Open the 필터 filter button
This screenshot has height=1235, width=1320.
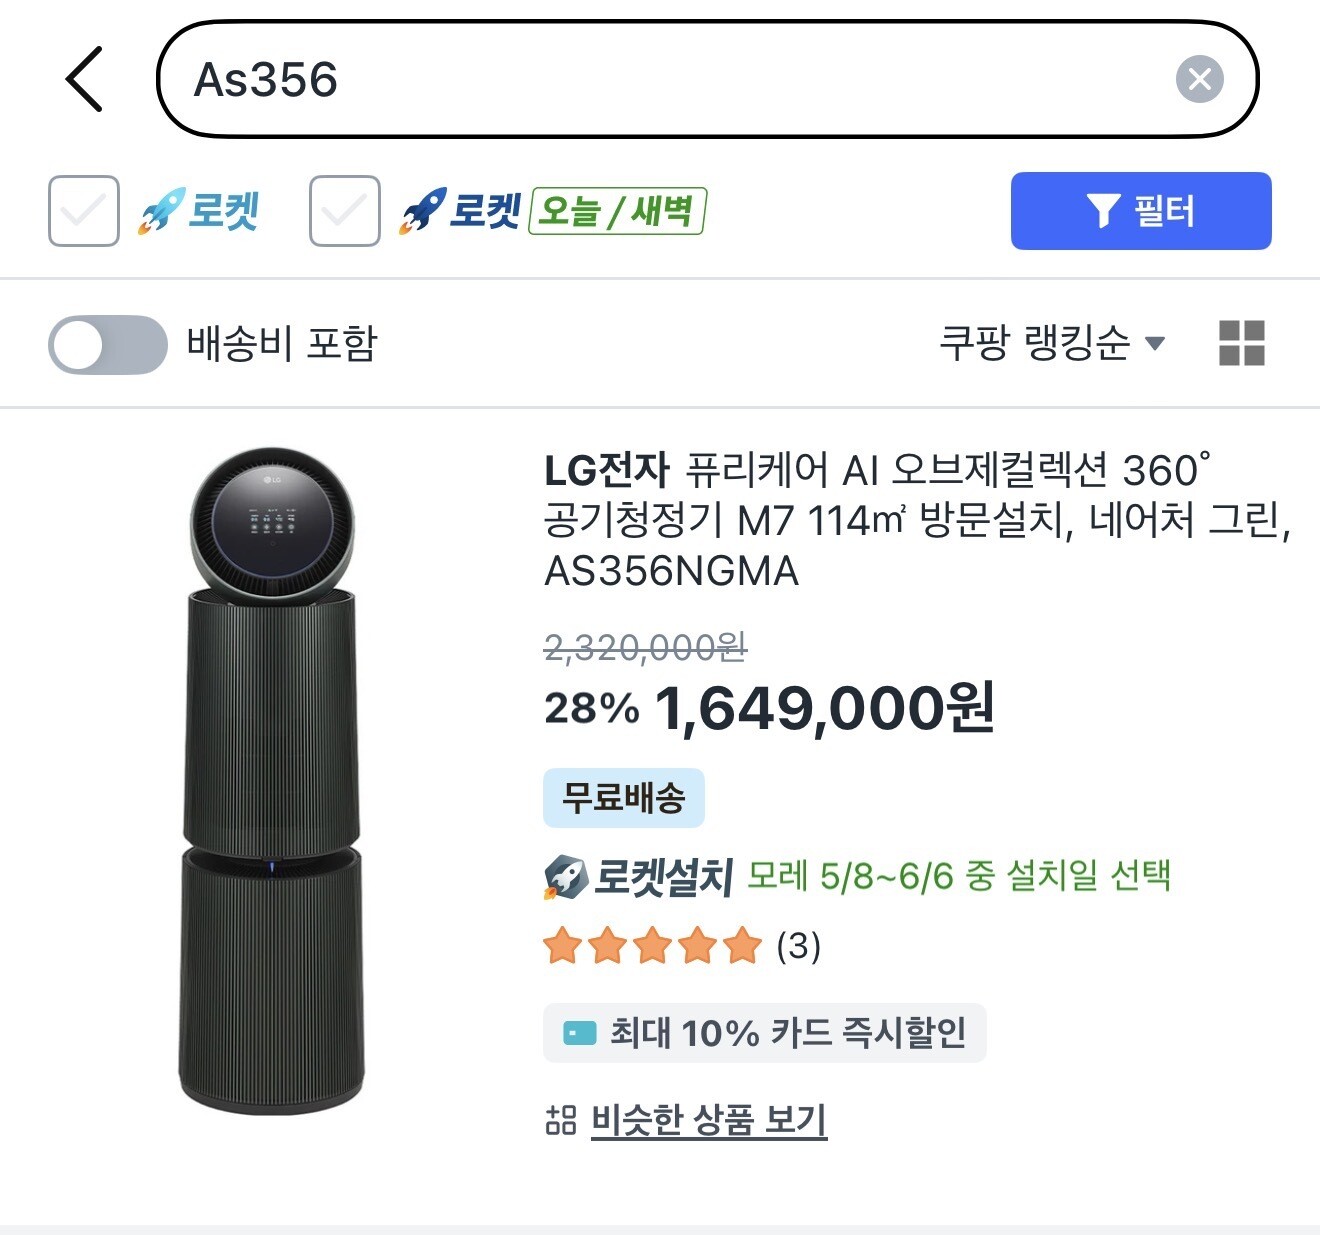pos(1141,211)
